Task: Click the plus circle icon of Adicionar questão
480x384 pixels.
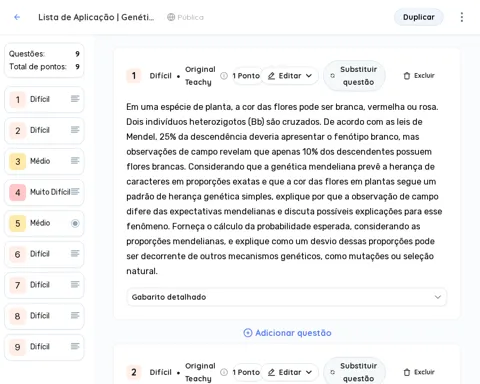Action: (248, 333)
